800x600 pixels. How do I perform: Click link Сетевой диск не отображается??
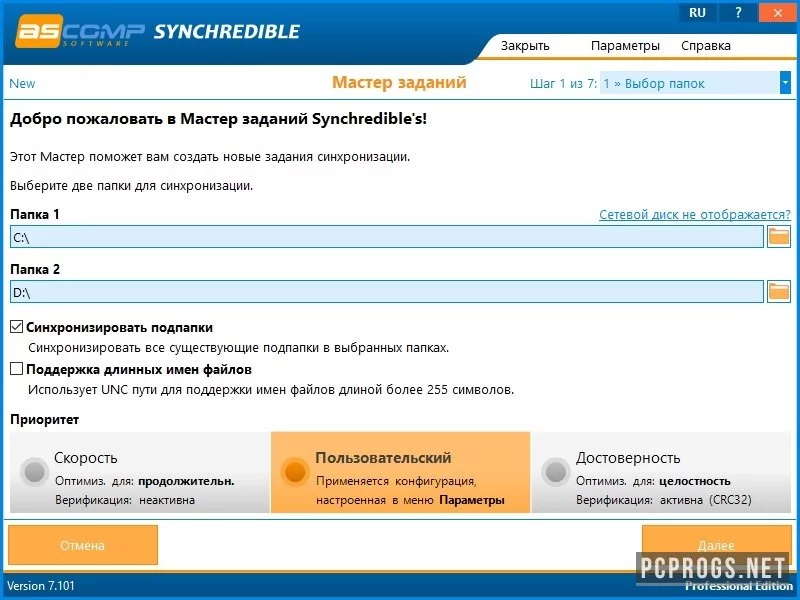click(694, 215)
